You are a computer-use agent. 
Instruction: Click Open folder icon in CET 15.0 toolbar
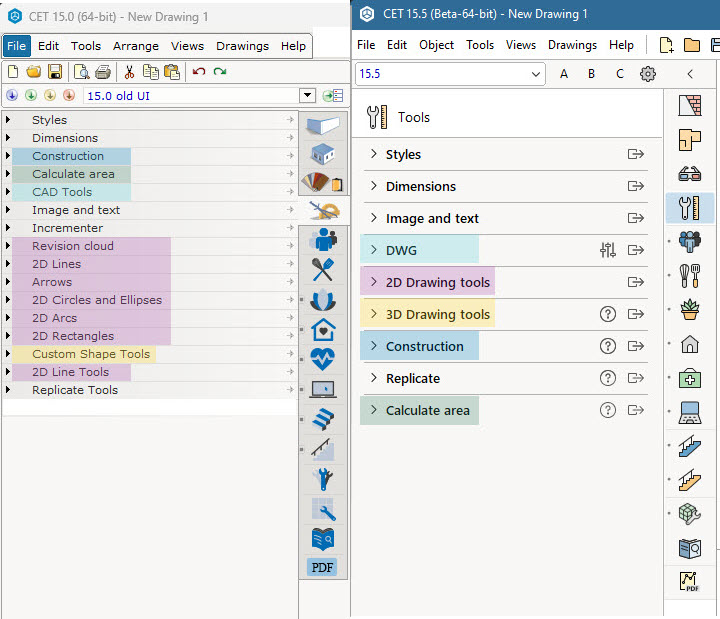pos(34,72)
